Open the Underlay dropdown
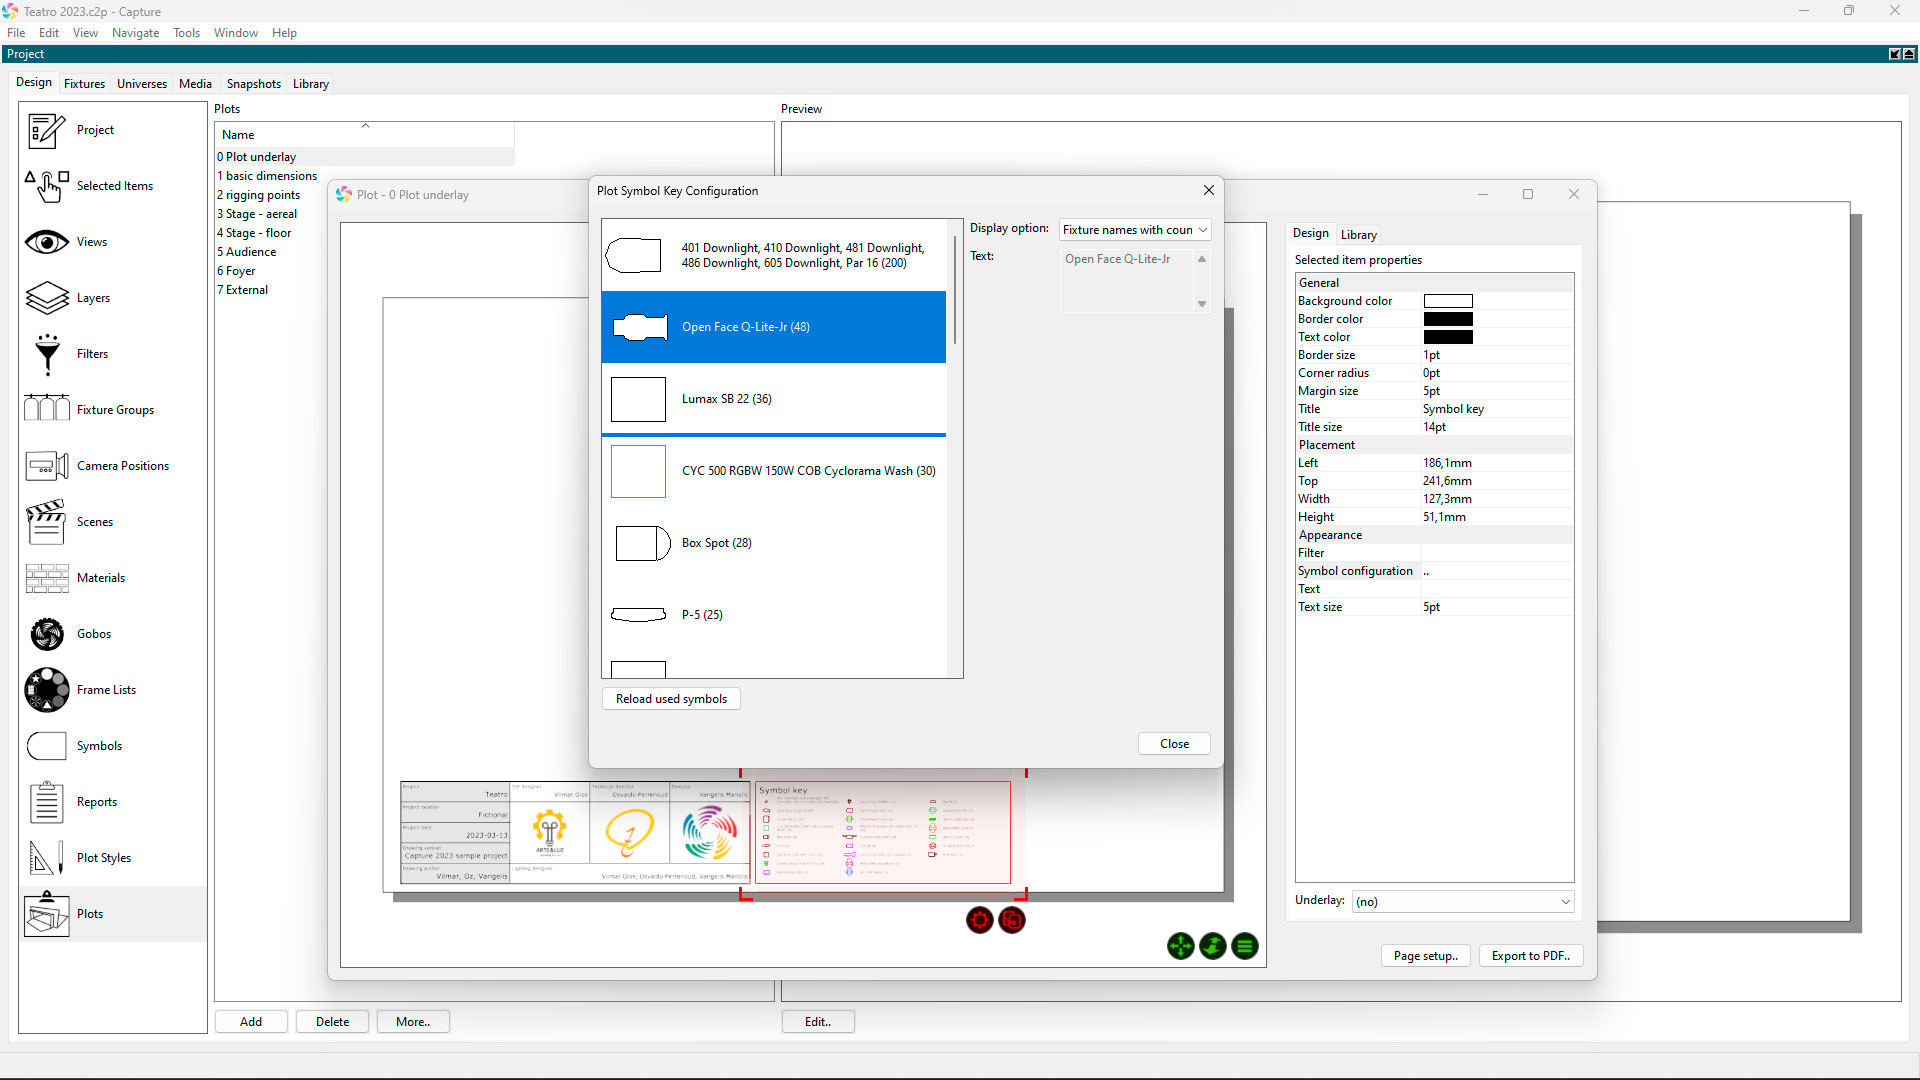 coord(1463,902)
